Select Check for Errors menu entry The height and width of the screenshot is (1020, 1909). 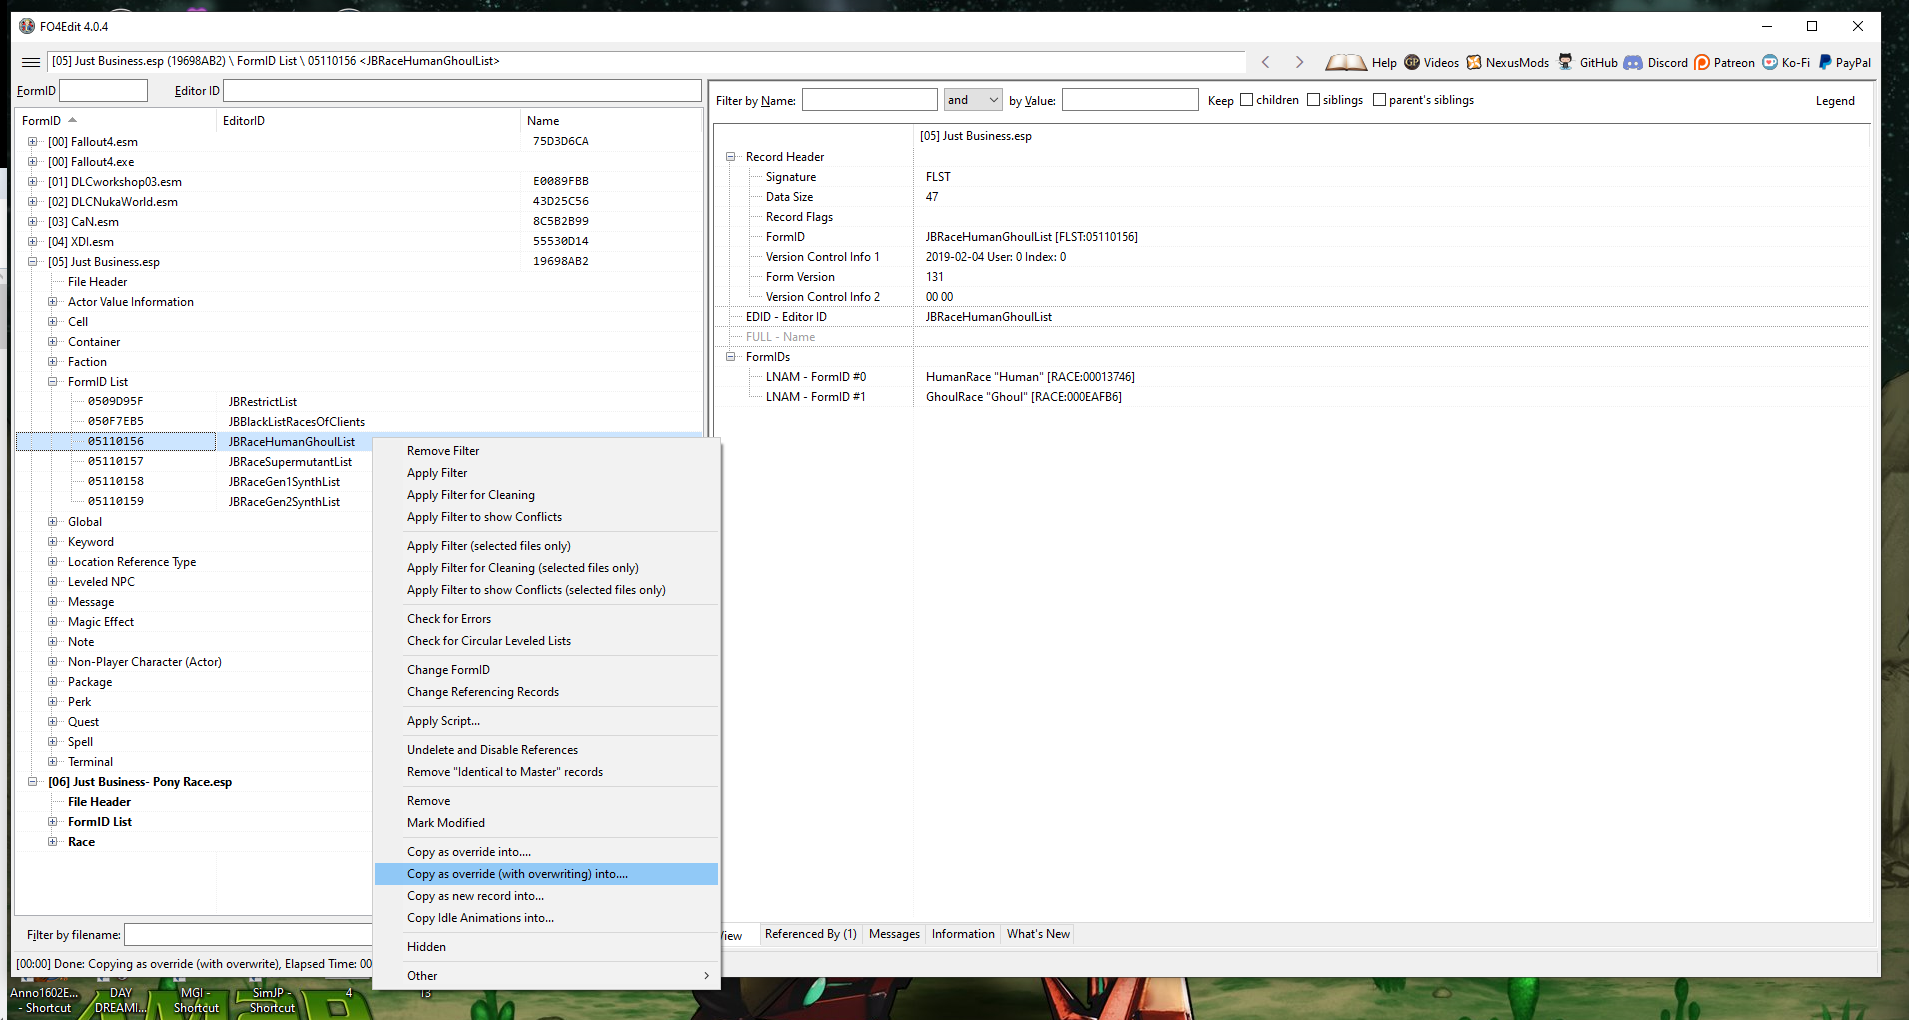tap(546, 619)
